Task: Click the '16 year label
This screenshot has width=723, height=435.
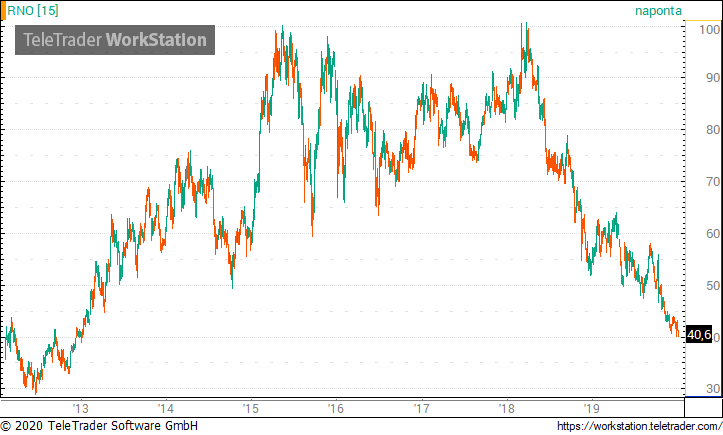Action: point(336,408)
